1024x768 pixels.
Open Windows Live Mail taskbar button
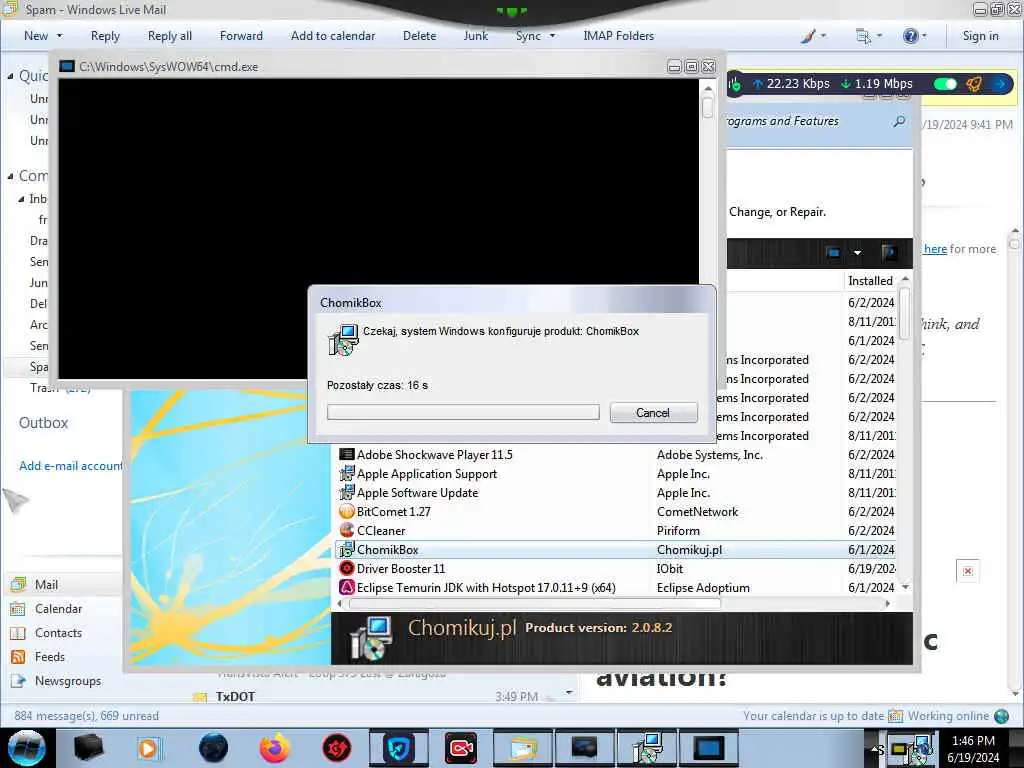point(522,748)
